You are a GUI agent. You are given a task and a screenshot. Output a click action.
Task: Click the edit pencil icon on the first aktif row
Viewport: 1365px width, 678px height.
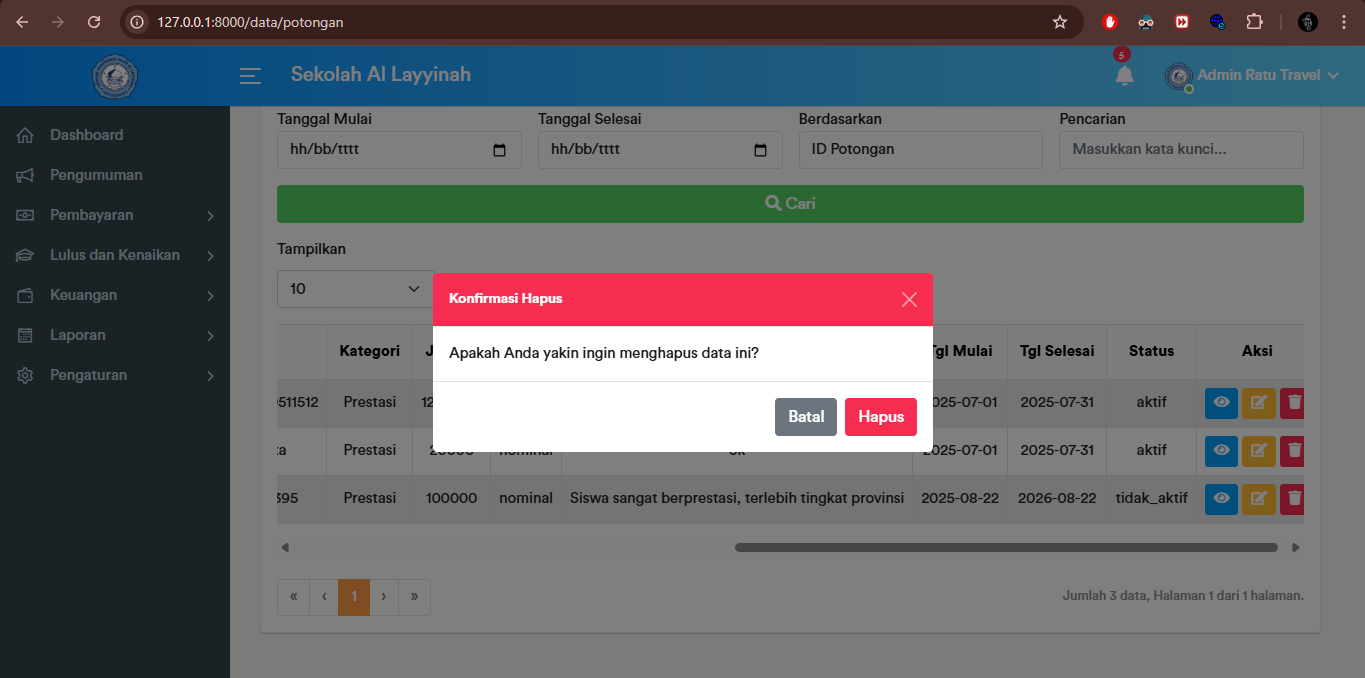pos(1258,402)
